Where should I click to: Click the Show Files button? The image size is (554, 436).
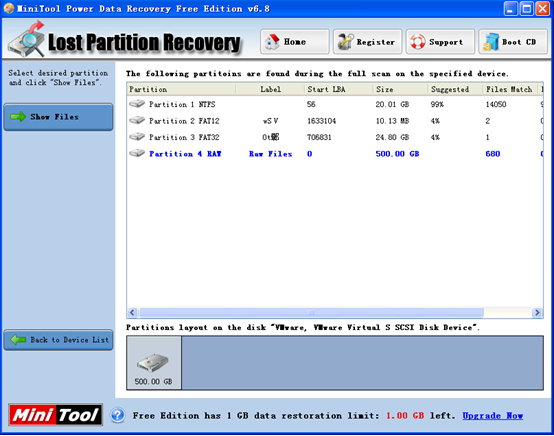(x=58, y=117)
